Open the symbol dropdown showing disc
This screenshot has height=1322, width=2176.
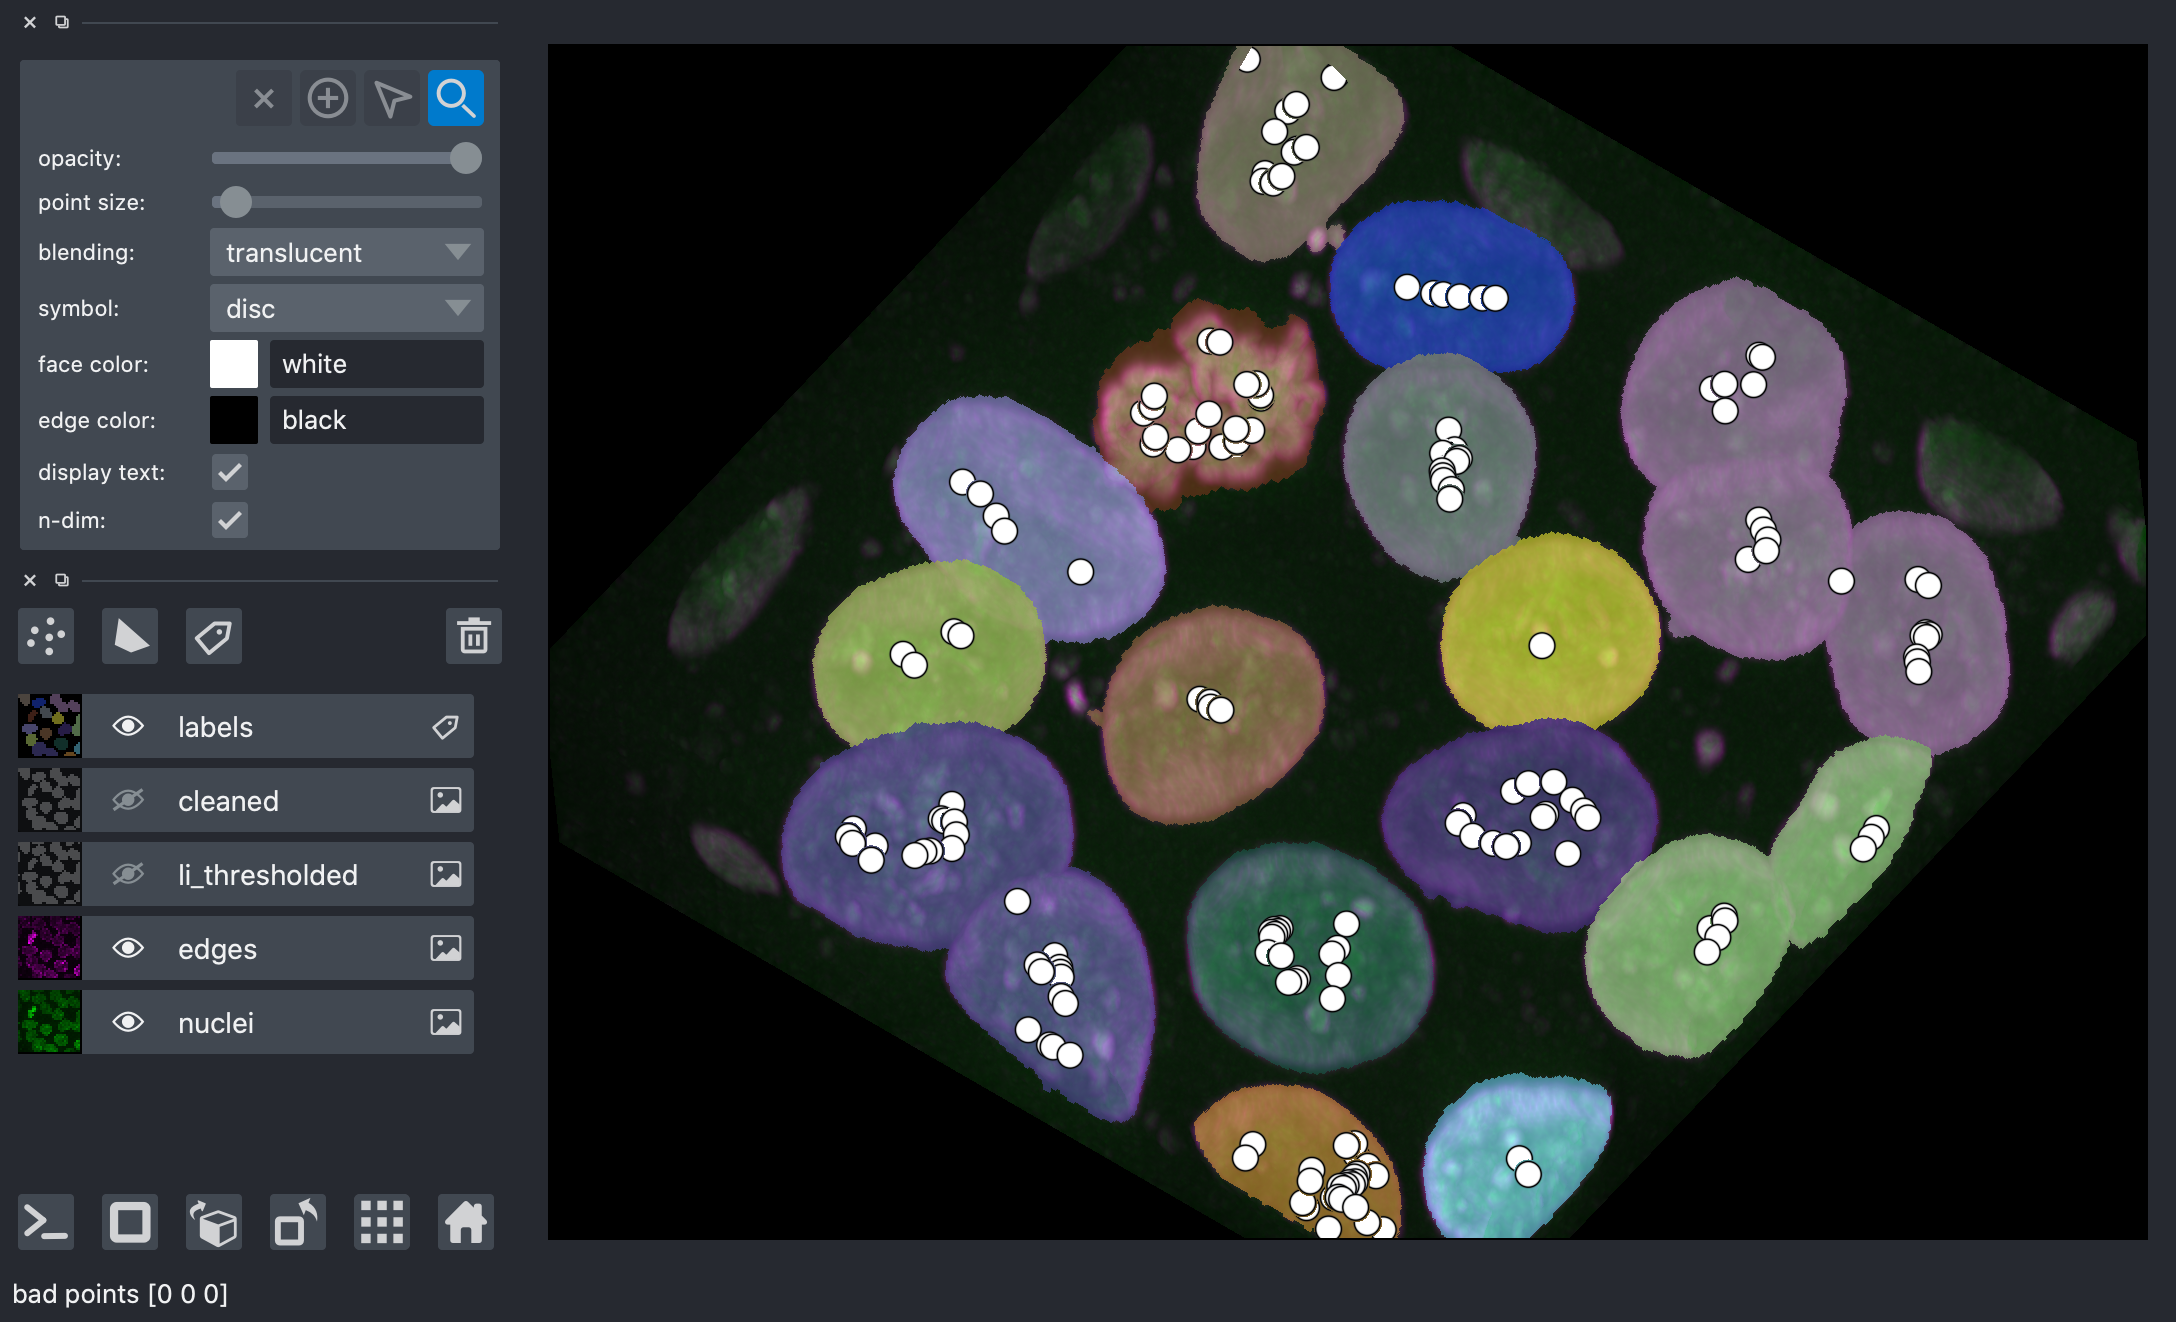click(347, 308)
